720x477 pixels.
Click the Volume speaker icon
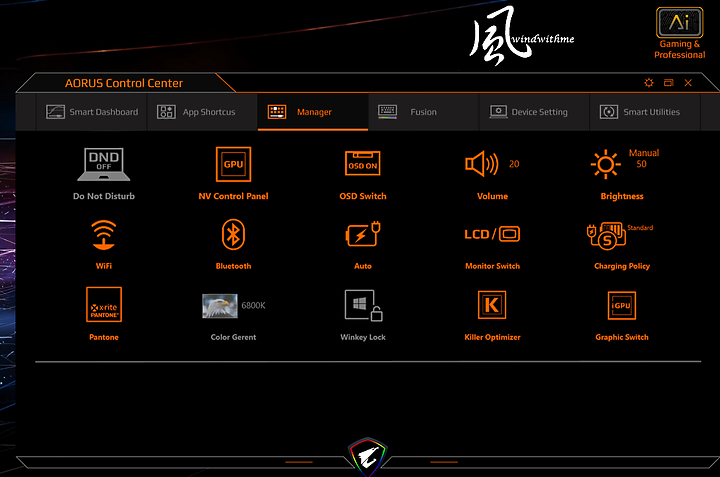click(482, 163)
